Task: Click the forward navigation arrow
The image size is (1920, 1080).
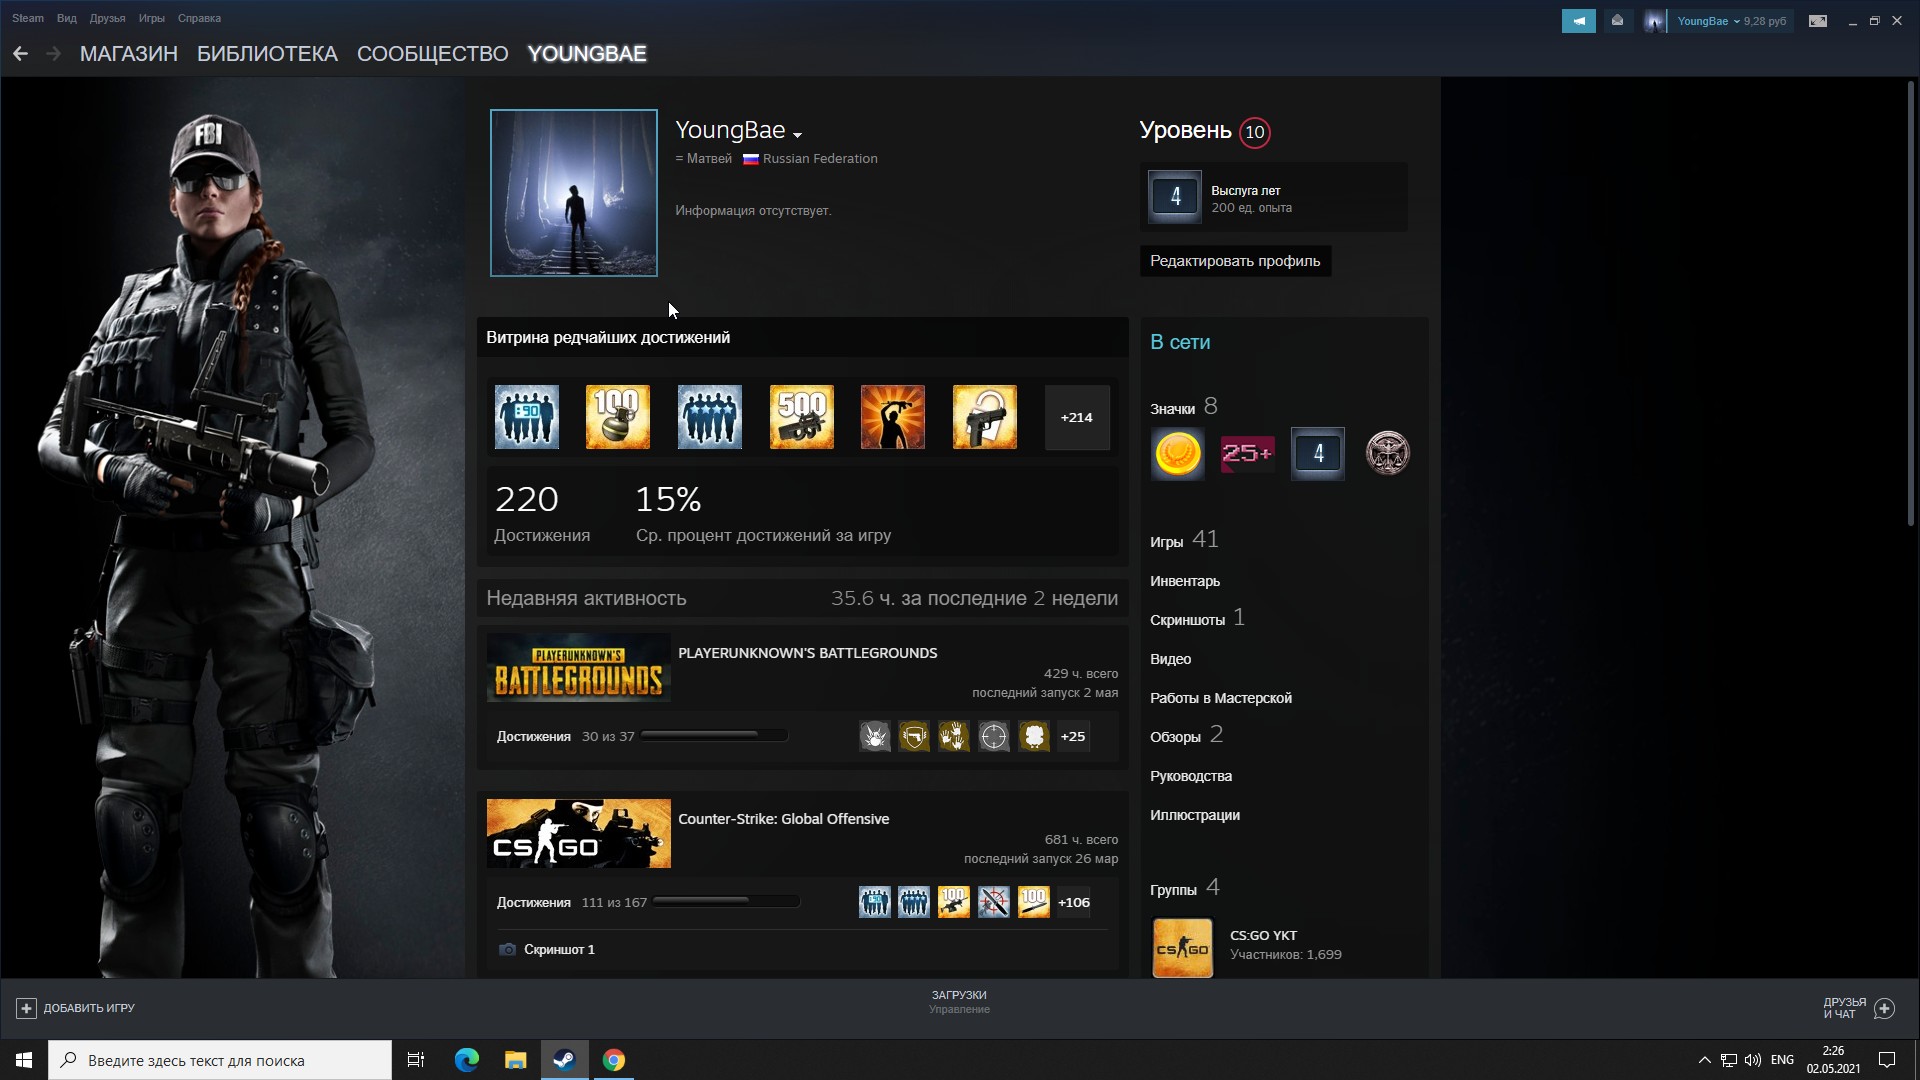Action: [x=53, y=54]
